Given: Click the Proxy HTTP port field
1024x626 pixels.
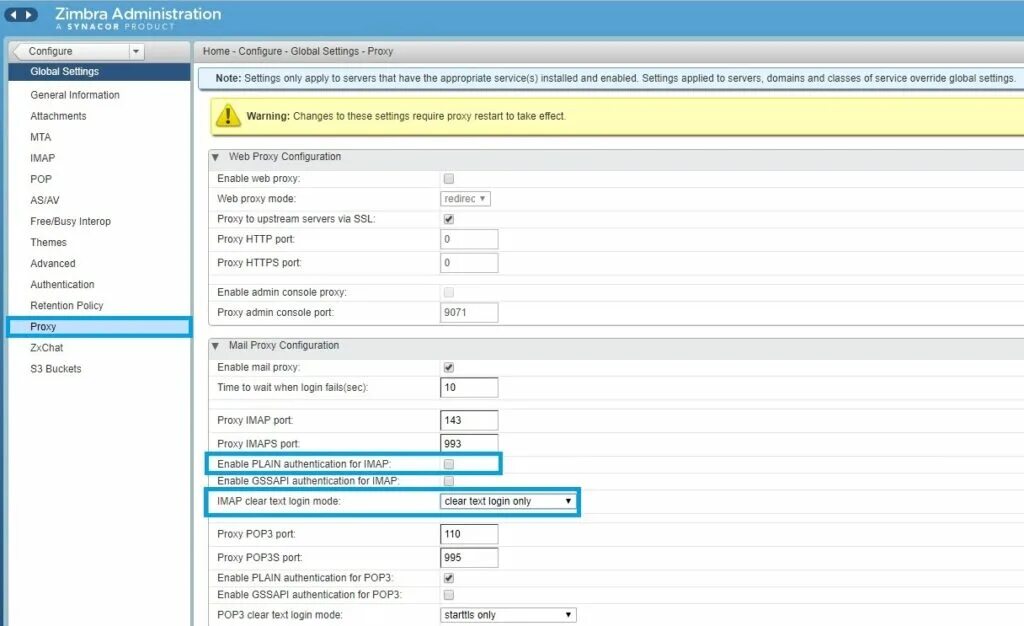Looking at the screenshot, I should (x=469, y=239).
